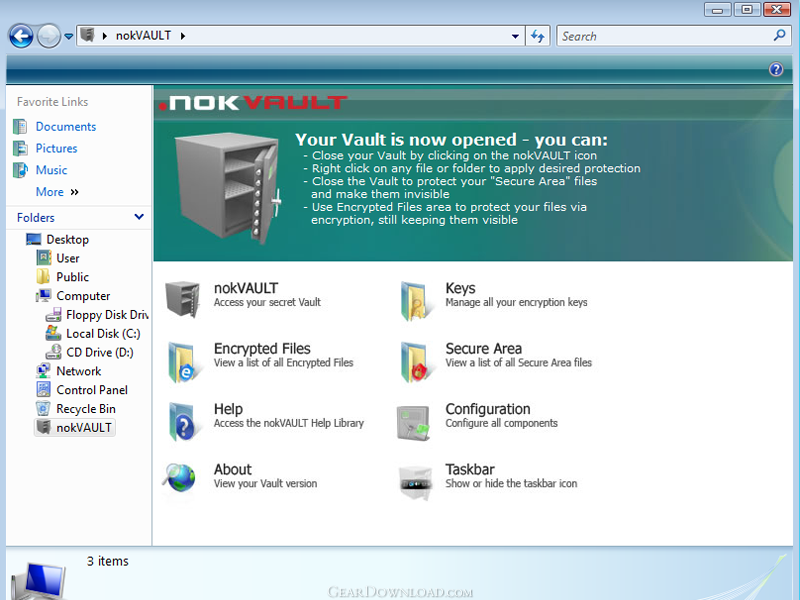Click the Keys title text
Screen dimensions: 800x600
pos(460,288)
